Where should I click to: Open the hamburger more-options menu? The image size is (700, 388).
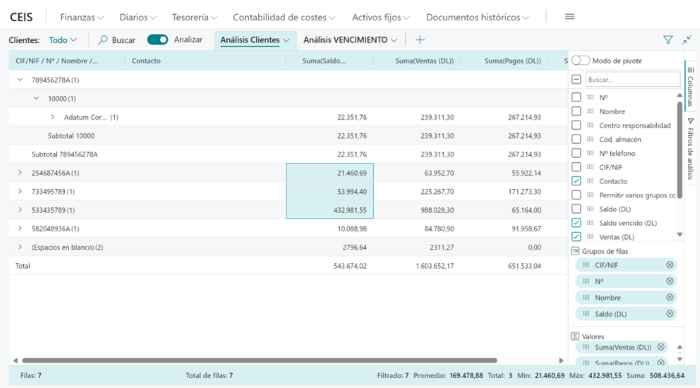click(569, 17)
